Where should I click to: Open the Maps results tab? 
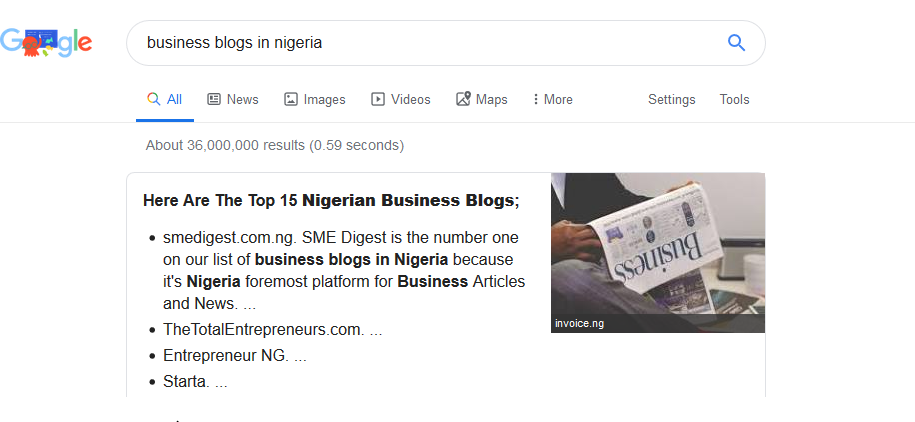(x=491, y=99)
